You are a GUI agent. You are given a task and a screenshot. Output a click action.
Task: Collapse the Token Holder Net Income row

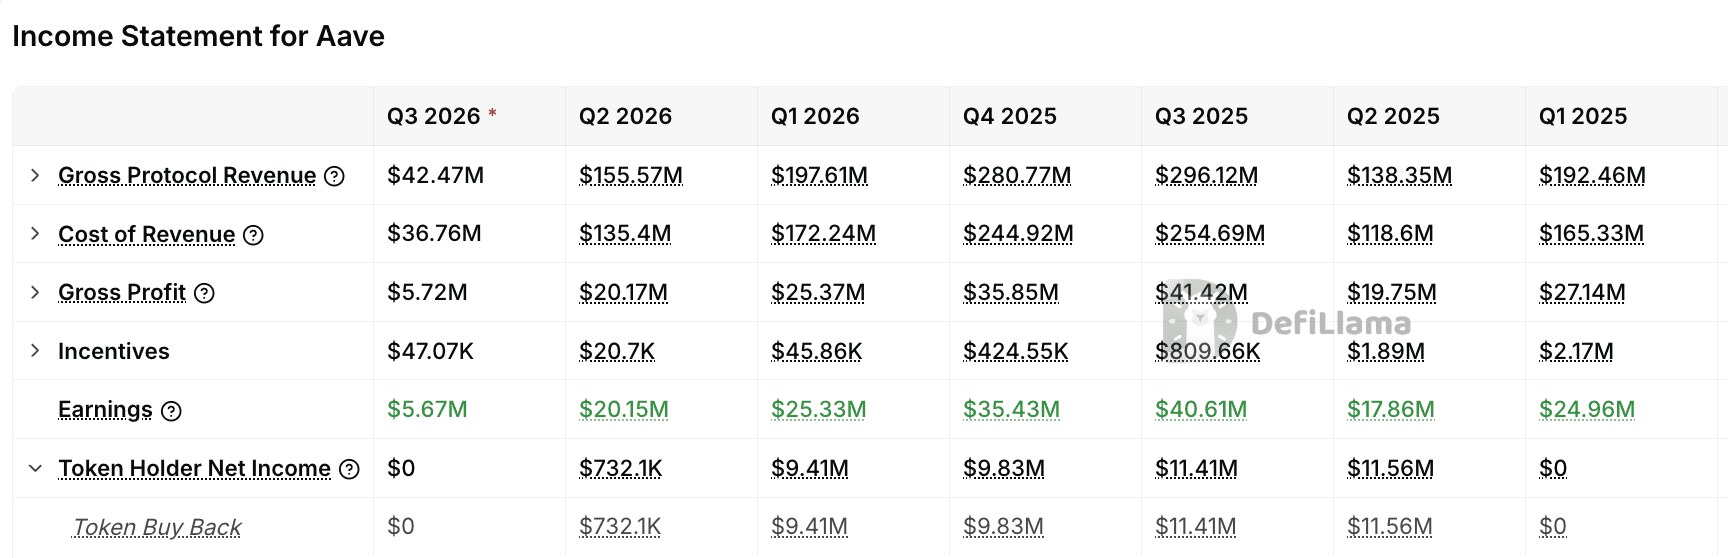35,468
